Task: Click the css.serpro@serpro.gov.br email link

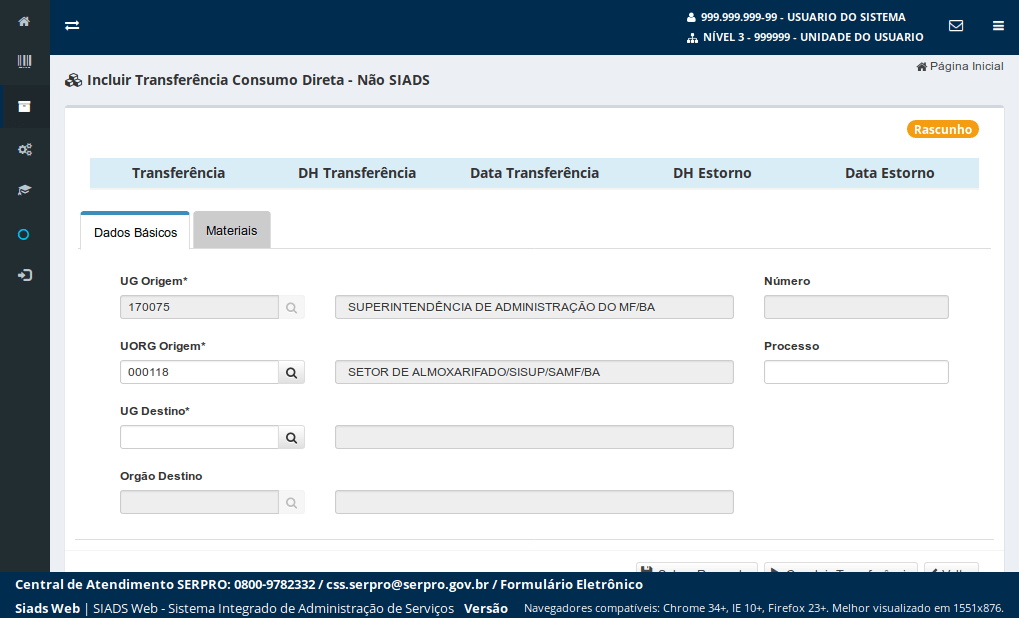Action: 407,584
